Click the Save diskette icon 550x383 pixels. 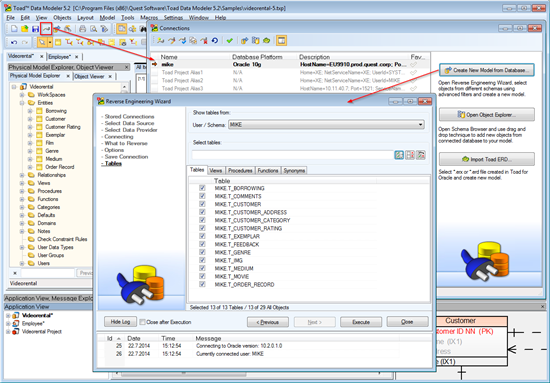click(35, 29)
